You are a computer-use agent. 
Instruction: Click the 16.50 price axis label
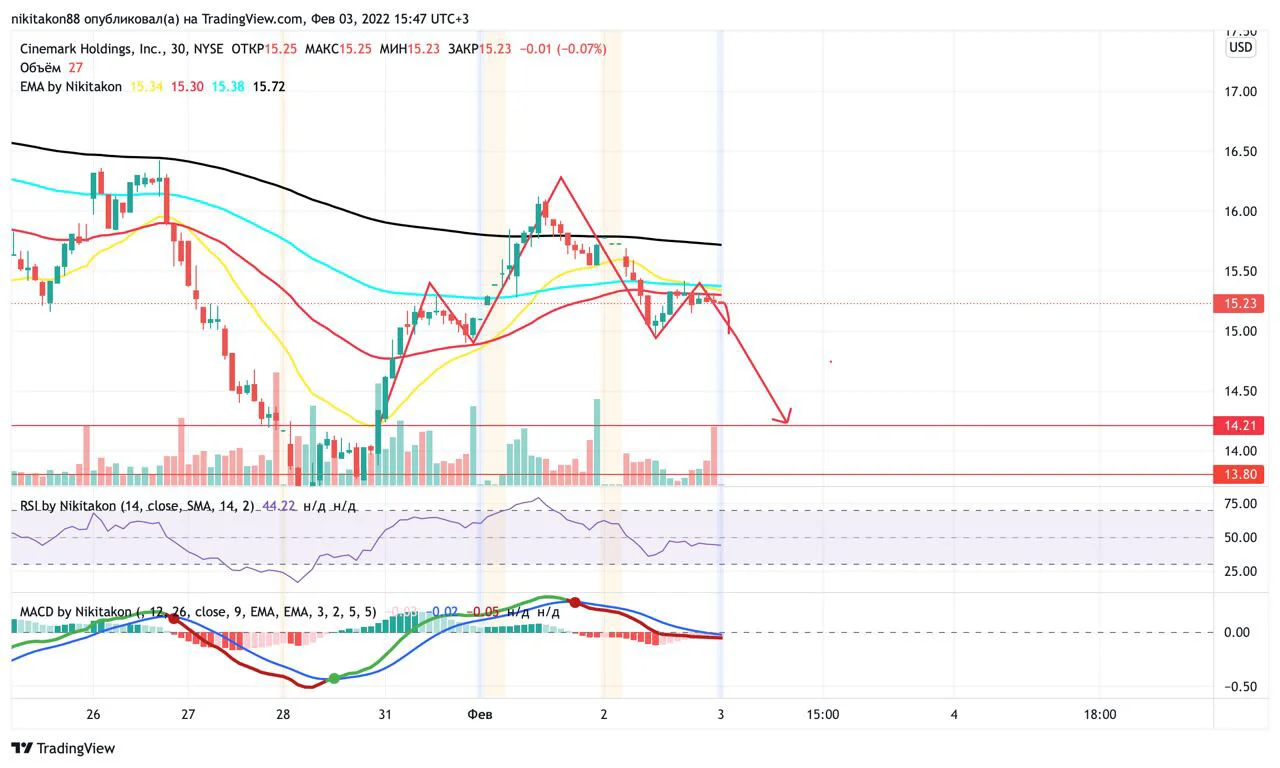tap(1241, 152)
